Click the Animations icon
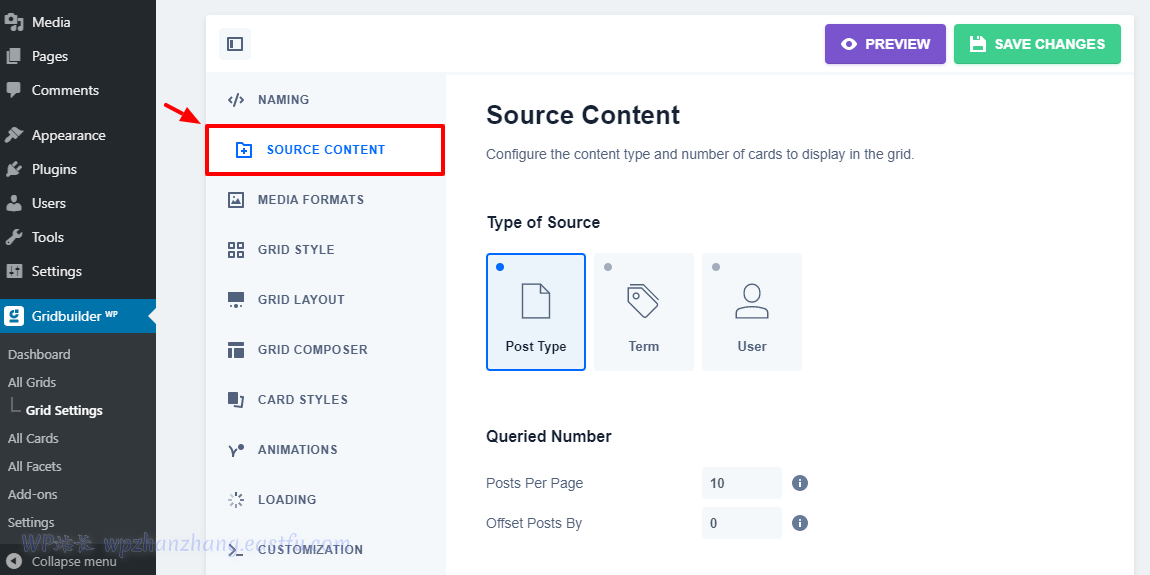 [235, 450]
